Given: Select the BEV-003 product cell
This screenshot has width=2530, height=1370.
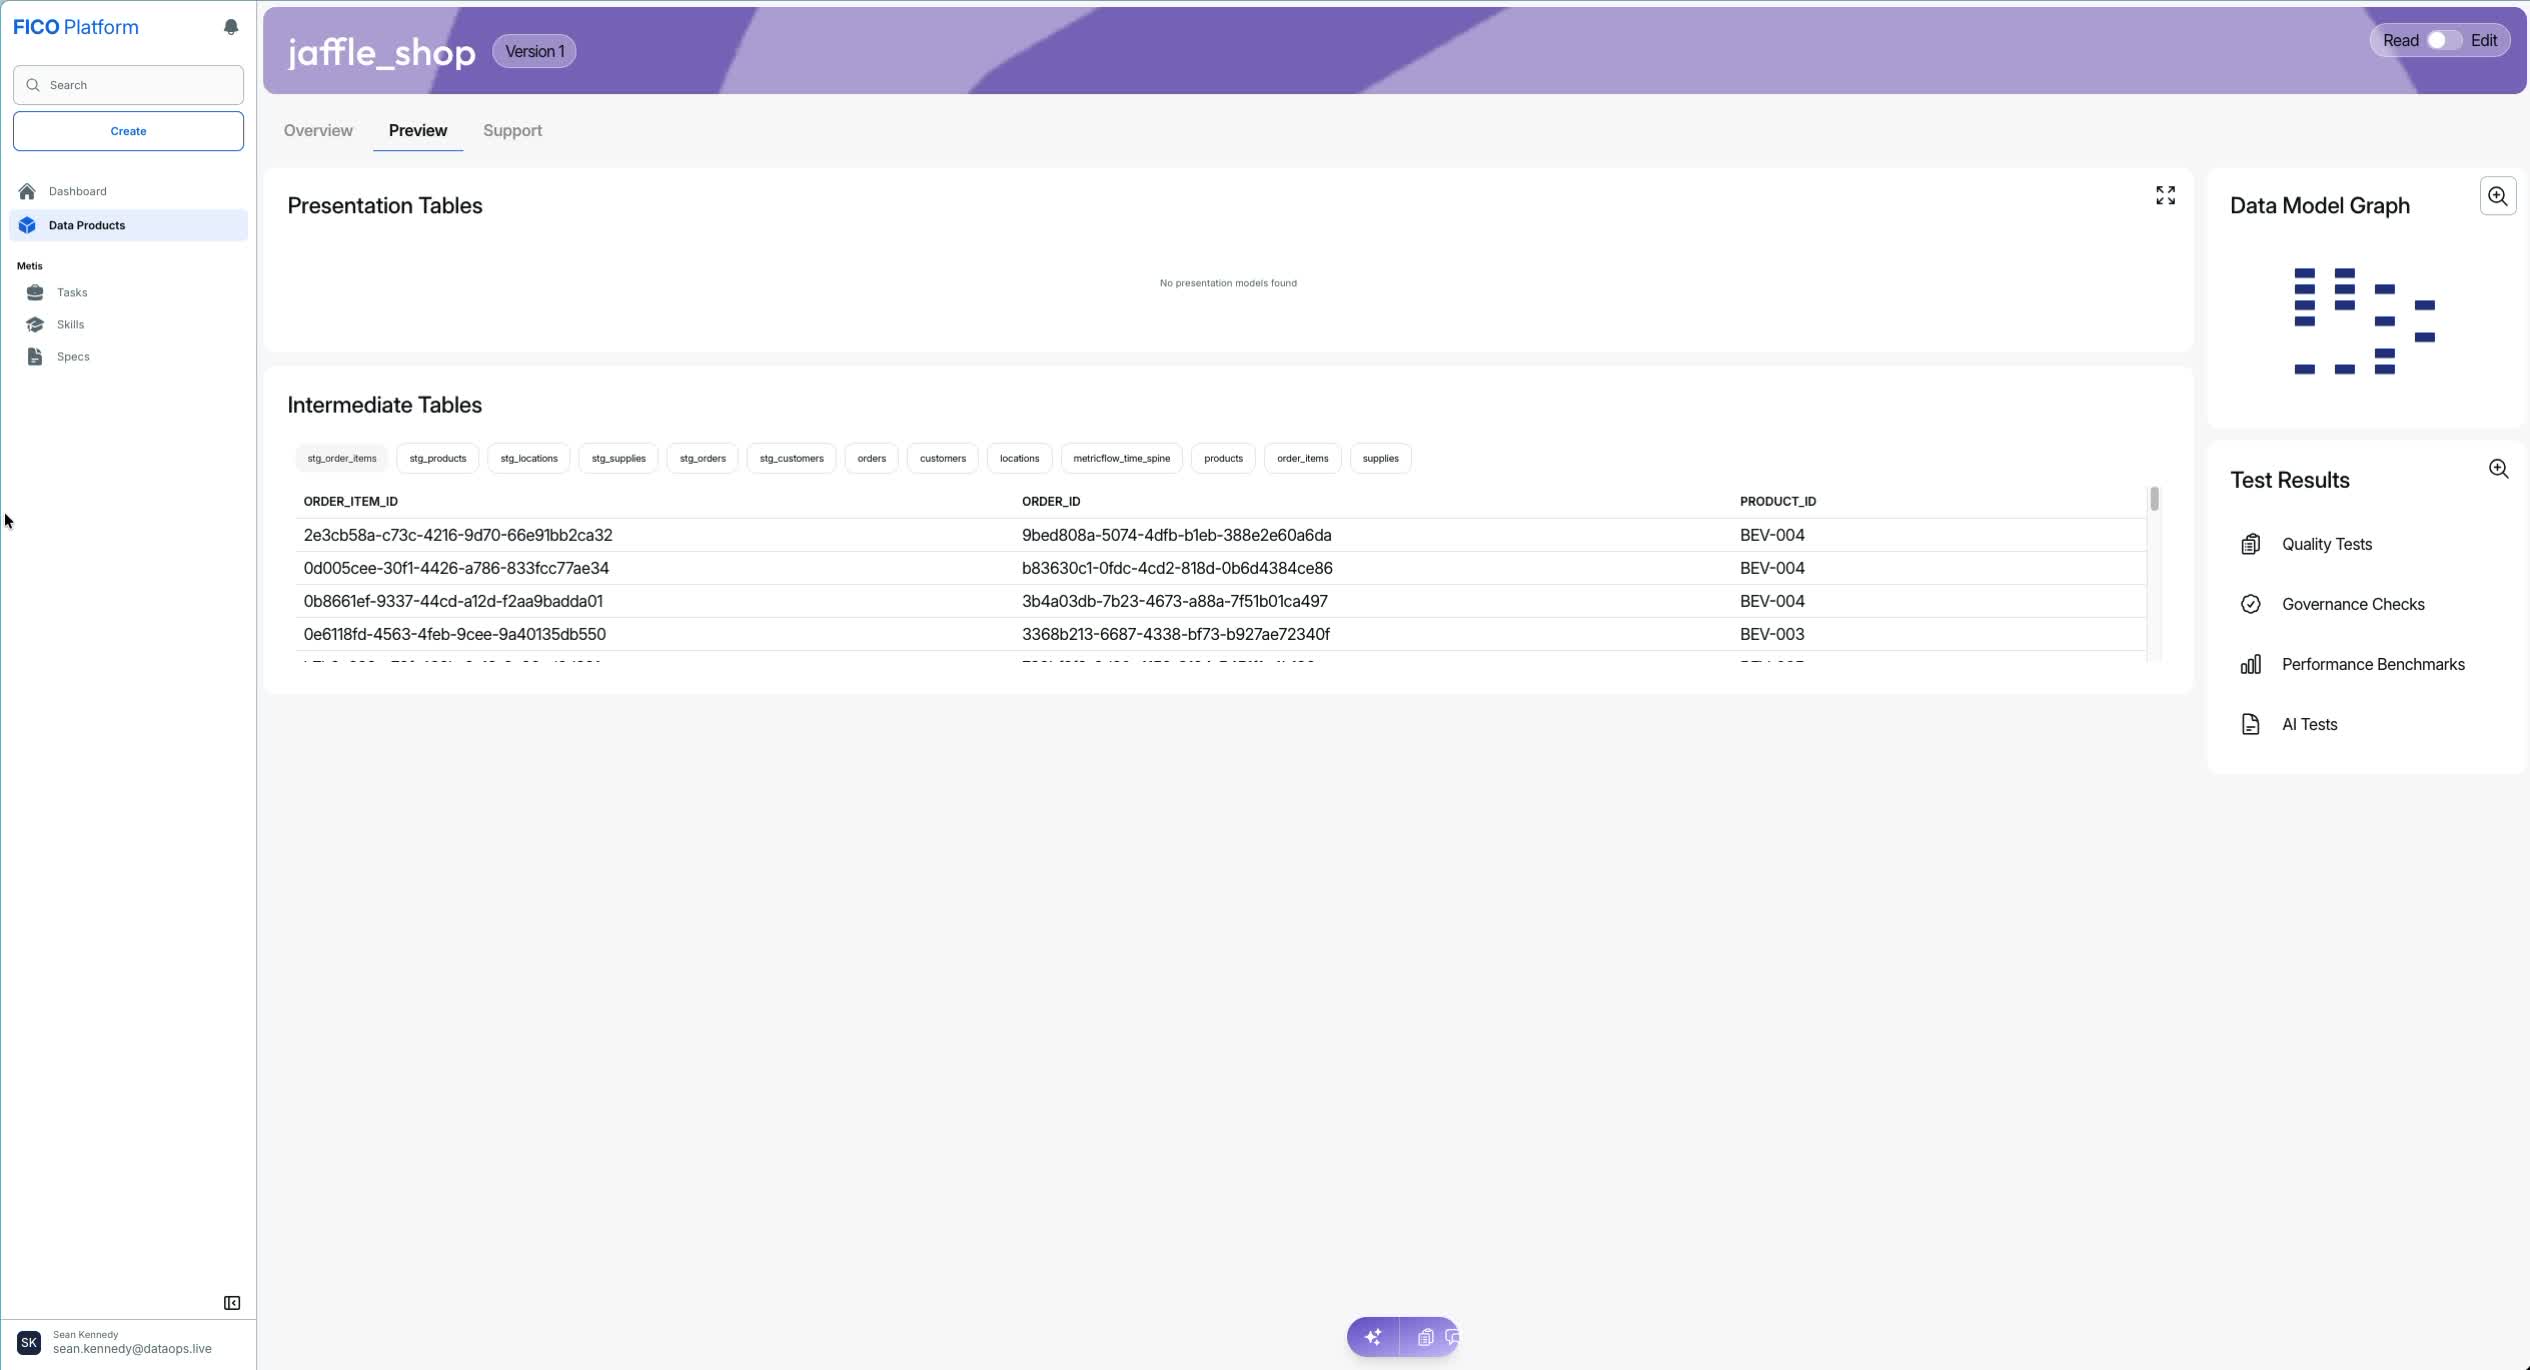Looking at the screenshot, I should pyautogui.click(x=1771, y=634).
